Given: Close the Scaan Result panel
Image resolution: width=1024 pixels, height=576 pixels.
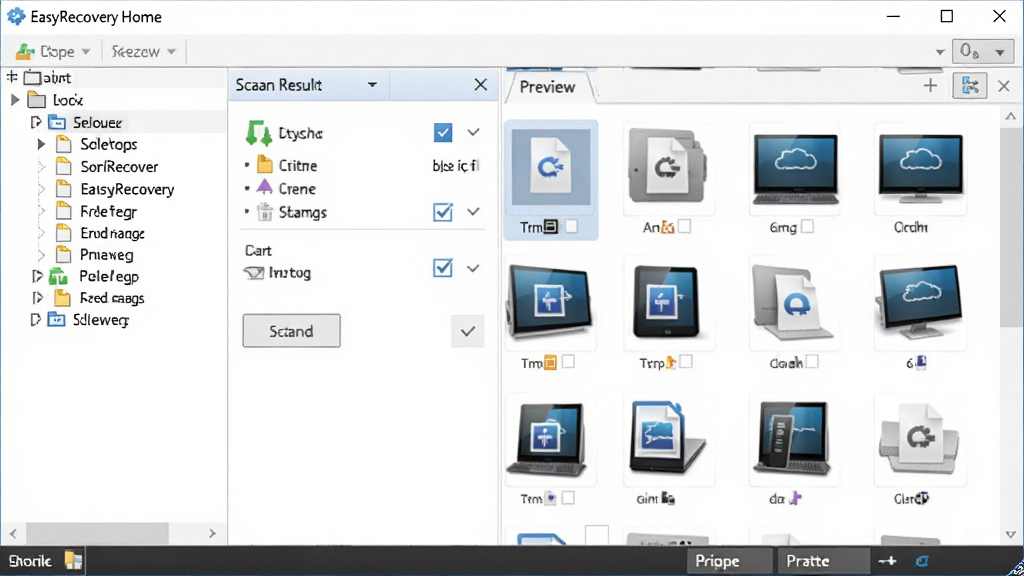Looking at the screenshot, I should tap(481, 84).
